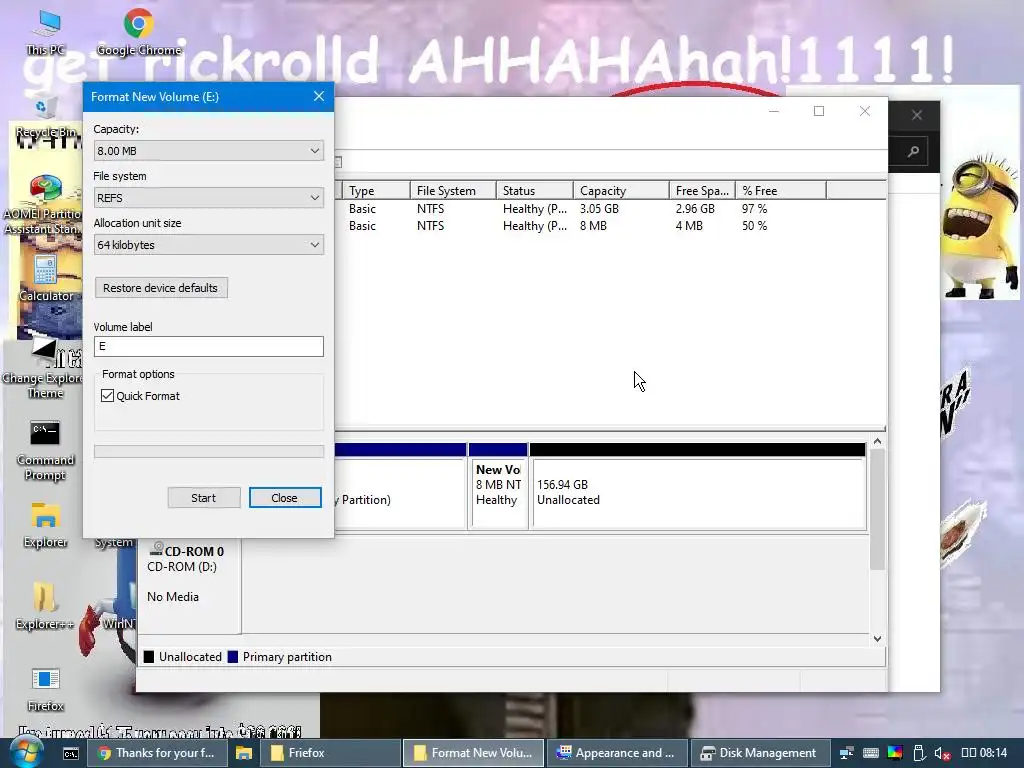Open the Explorer++ desktop icon
Screen dimensions: 1024x768
click(44, 606)
